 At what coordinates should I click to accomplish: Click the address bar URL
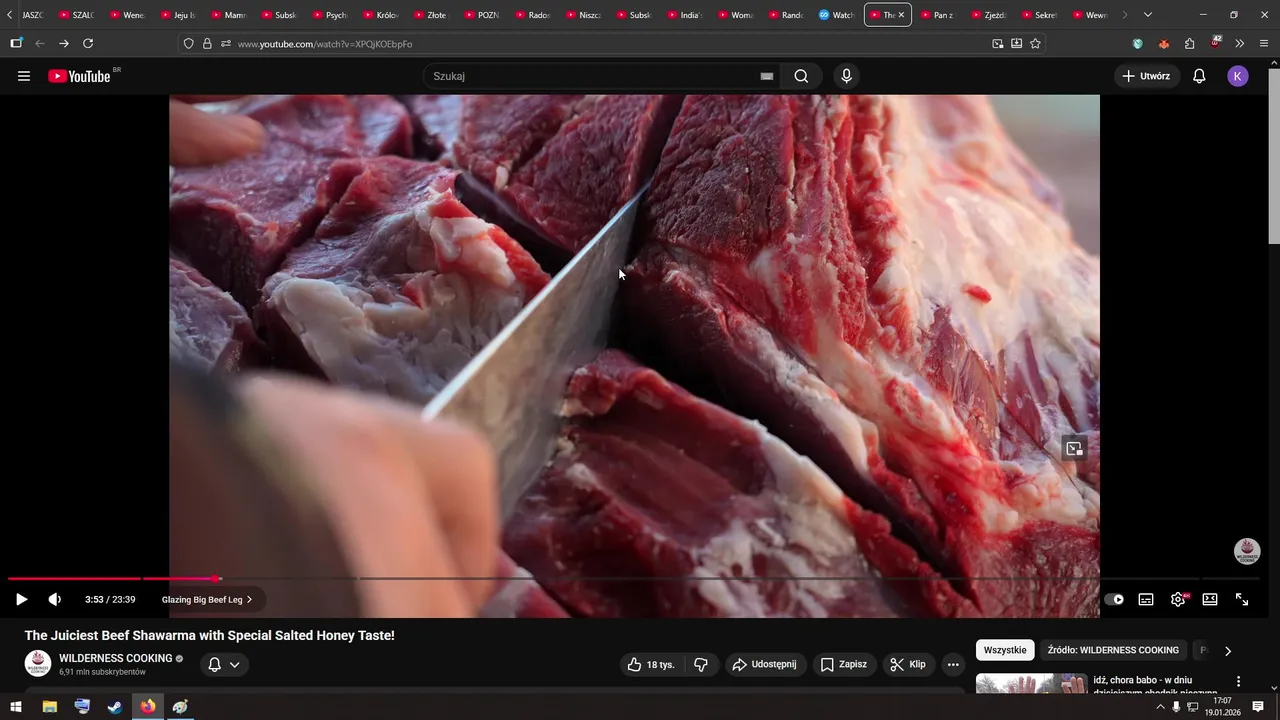point(325,44)
